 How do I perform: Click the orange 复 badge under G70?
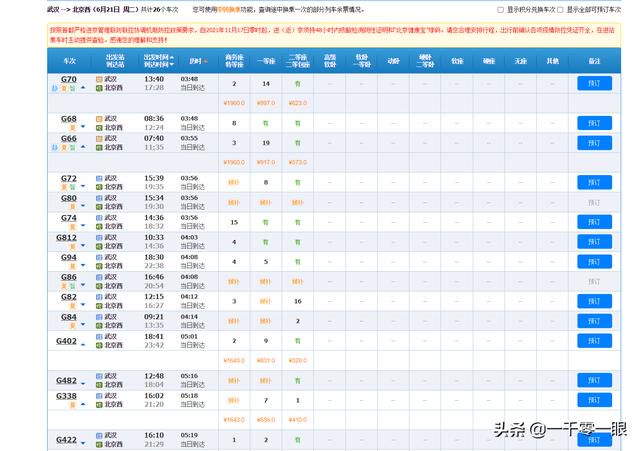[64, 88]
